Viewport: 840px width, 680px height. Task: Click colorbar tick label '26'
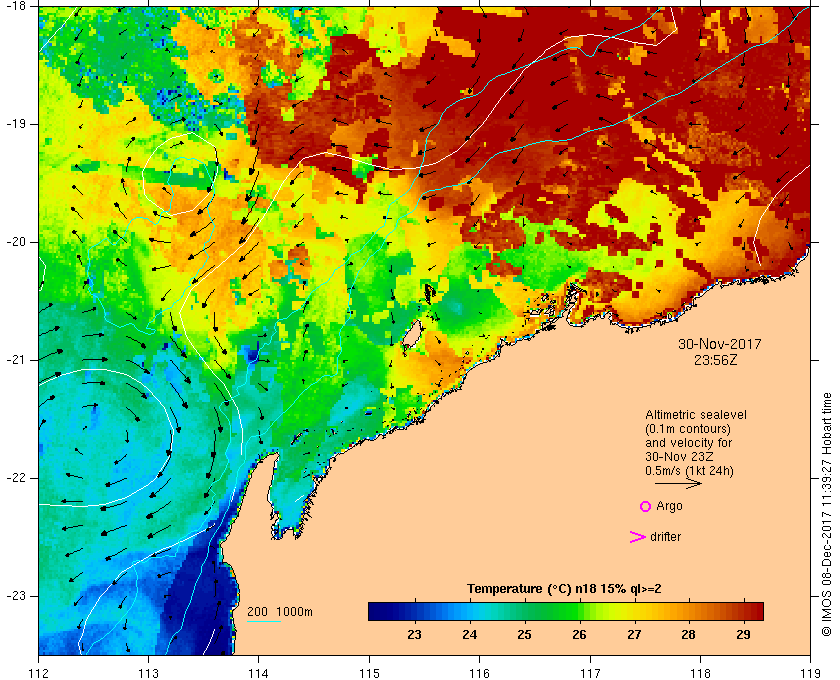point(579,635)
